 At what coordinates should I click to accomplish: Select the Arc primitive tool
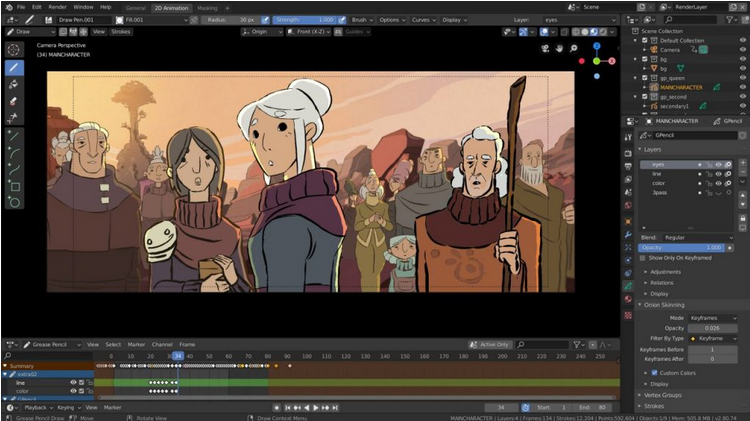(14, 153)
